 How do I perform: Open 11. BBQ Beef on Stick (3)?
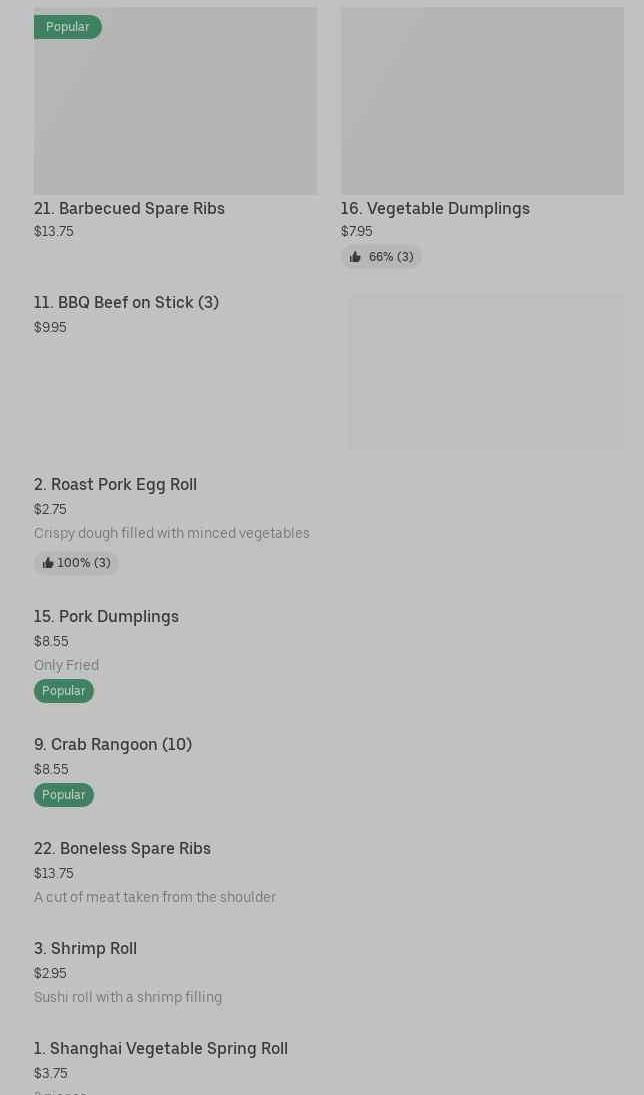(126, 302)
